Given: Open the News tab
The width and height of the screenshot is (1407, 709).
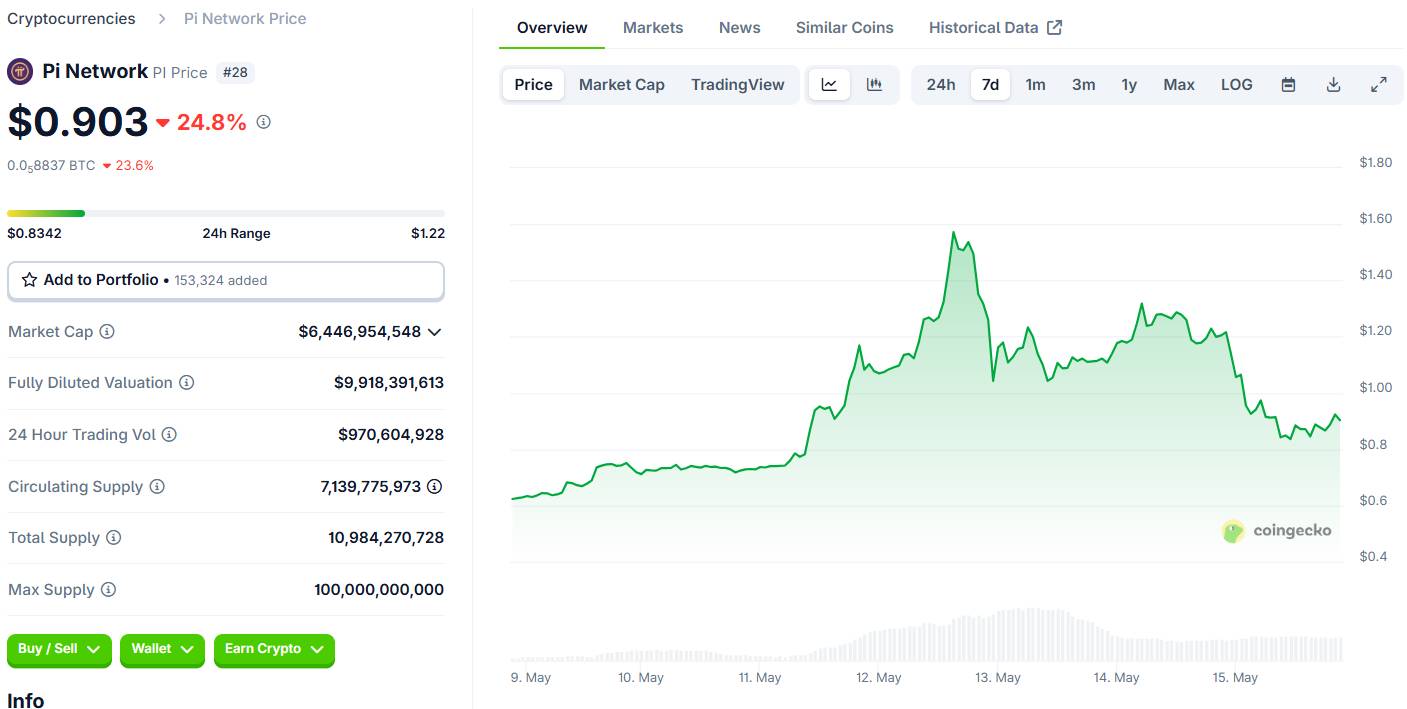Looking at the screenshot, I should tap(740, 28).
